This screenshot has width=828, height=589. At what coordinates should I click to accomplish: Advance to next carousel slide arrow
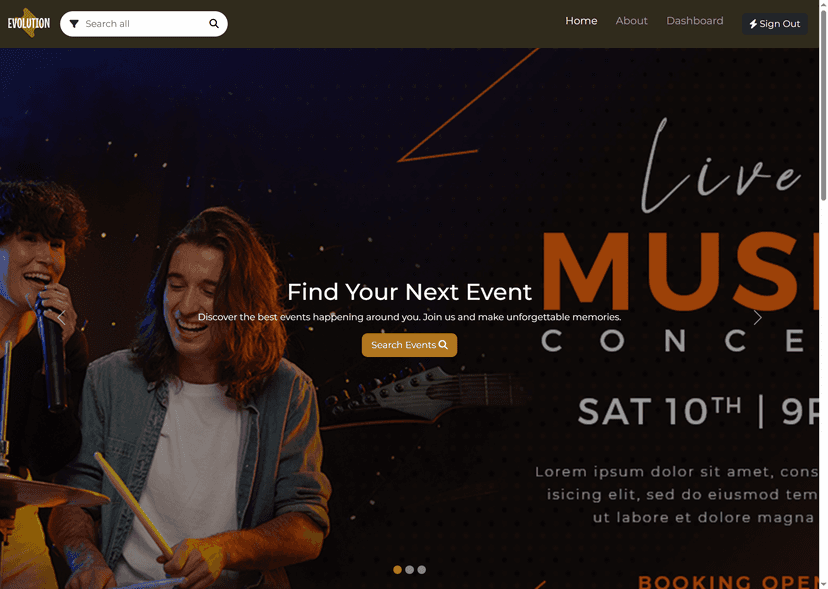pos(757,317)
